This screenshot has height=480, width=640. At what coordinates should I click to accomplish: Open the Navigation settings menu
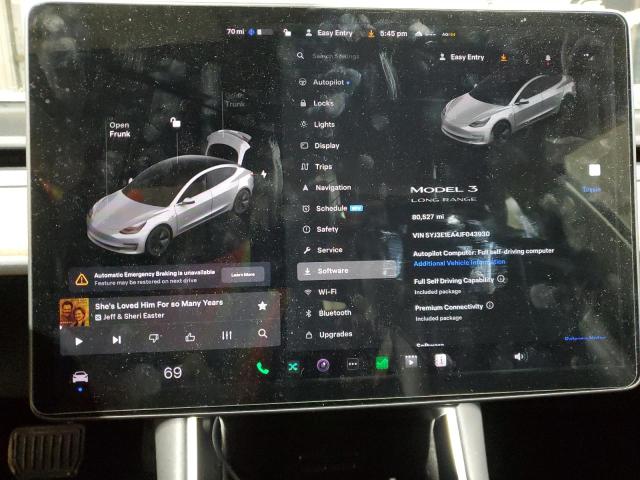[327, 187]
